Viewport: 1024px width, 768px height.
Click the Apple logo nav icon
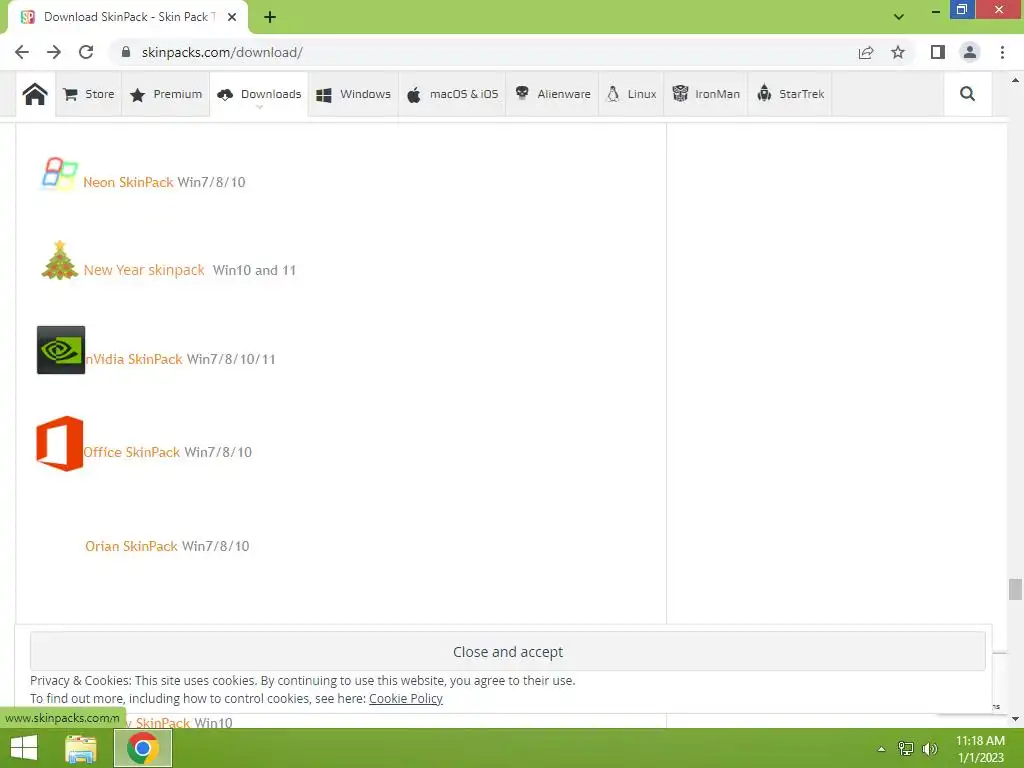(414, 95)
